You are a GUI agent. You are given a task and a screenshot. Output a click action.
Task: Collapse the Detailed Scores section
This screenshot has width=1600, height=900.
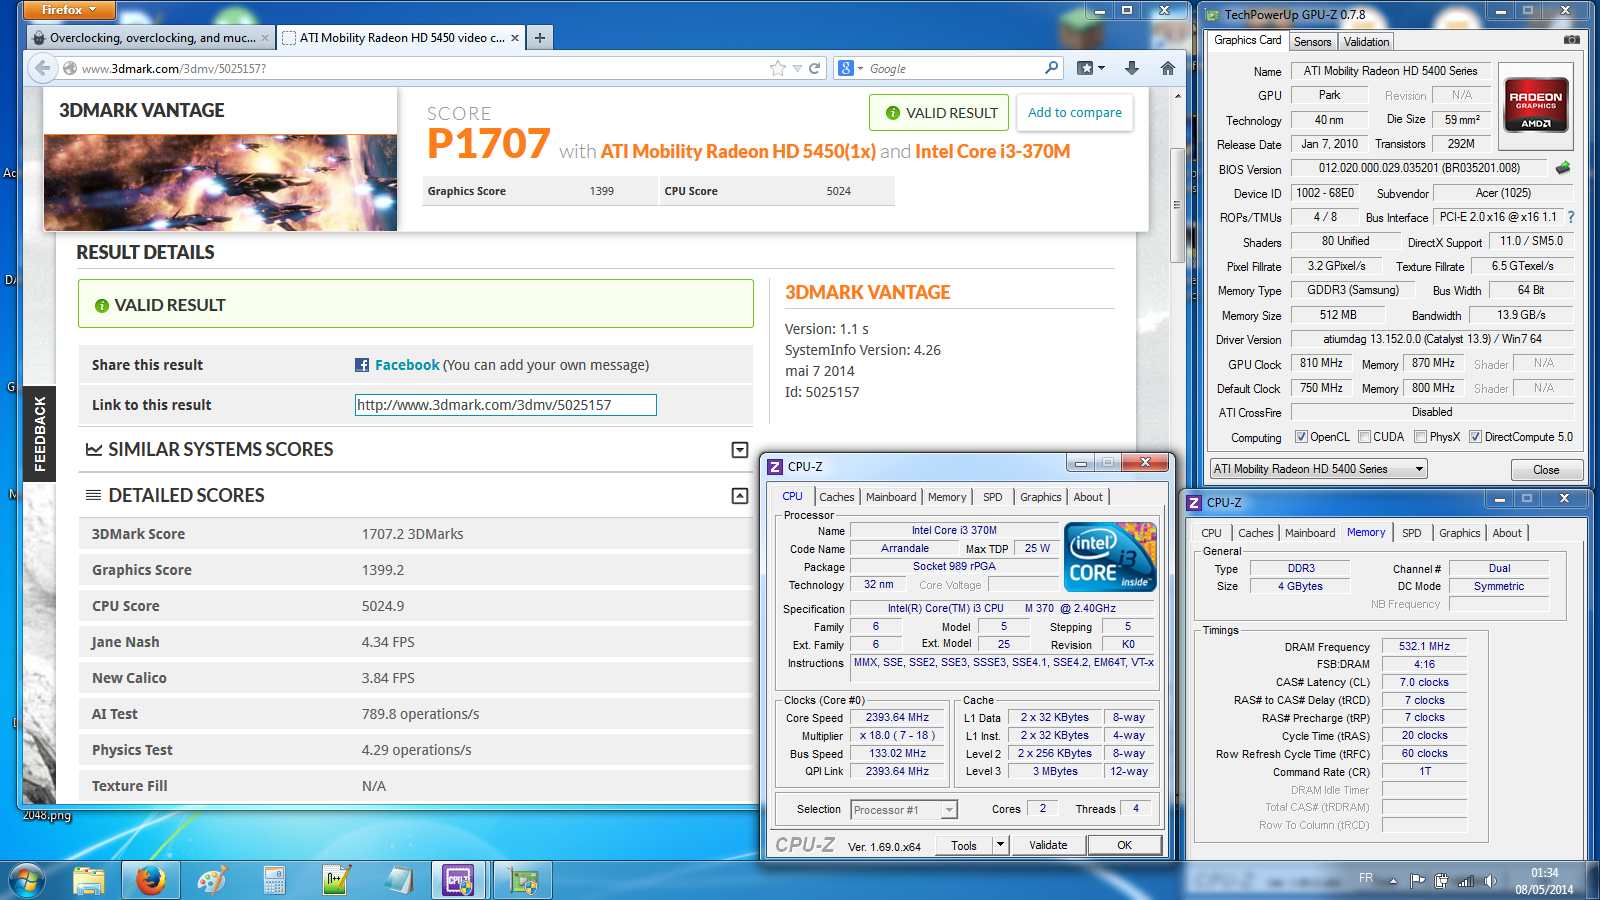coord(740,496)
